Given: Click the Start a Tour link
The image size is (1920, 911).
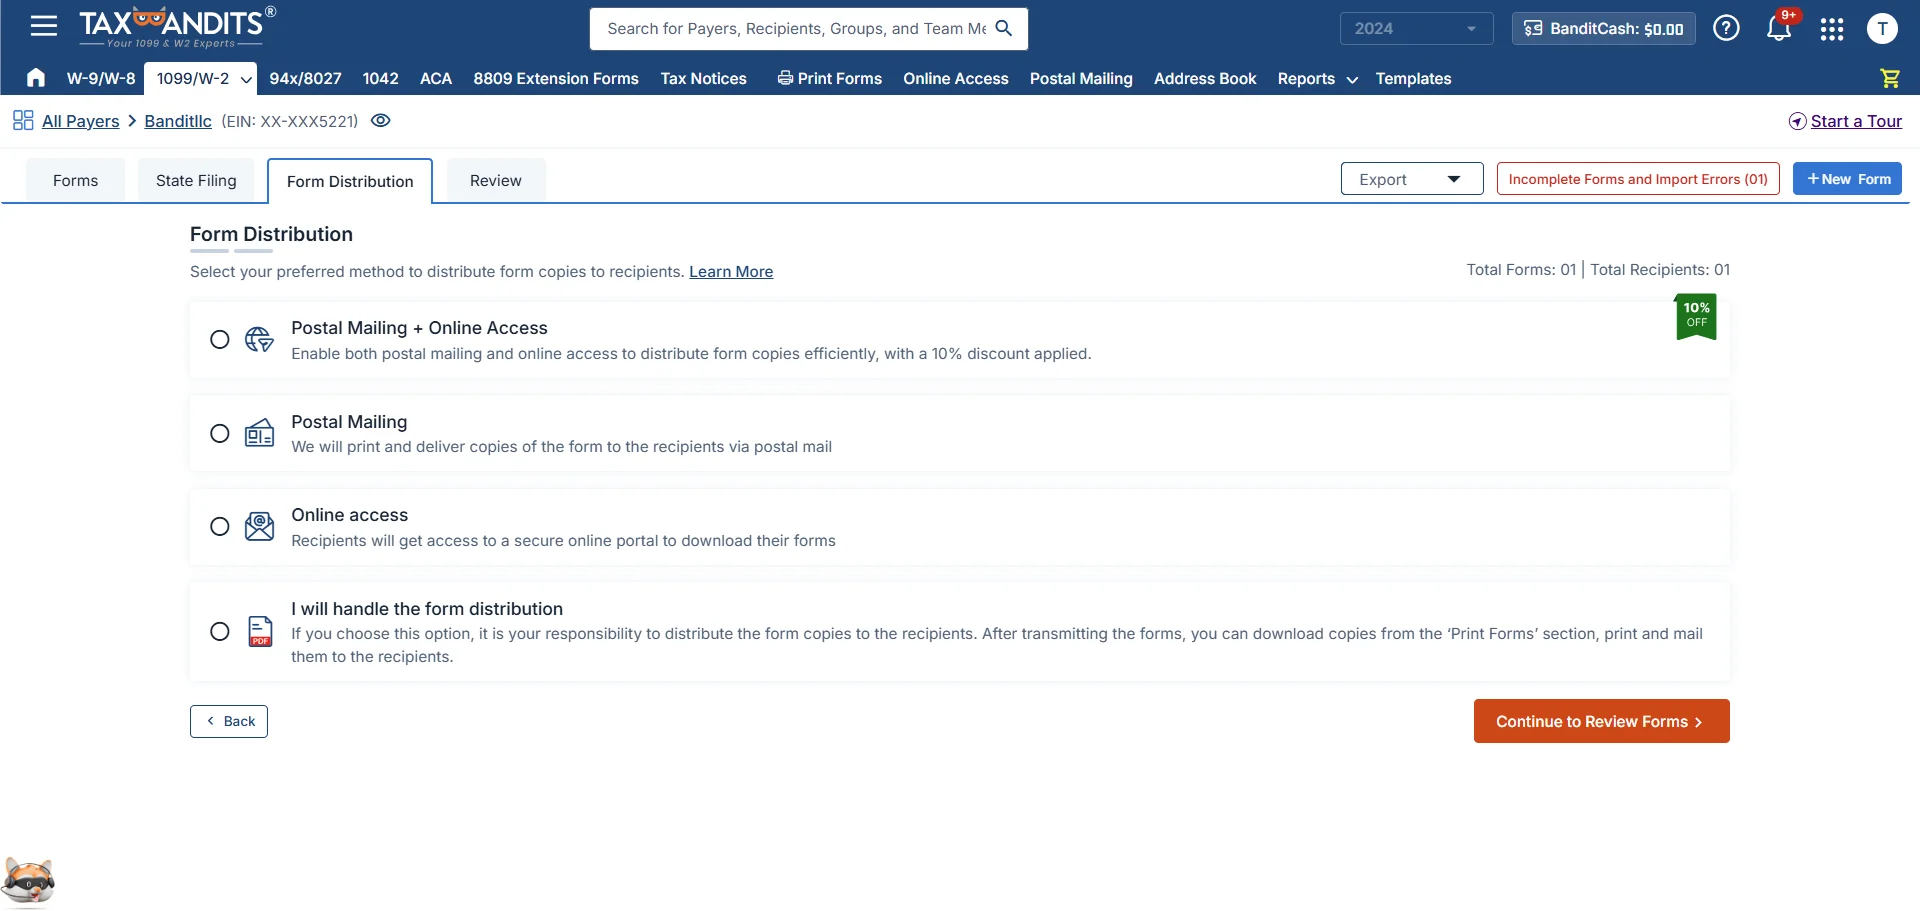Looking at the screenshot, I should tap(1856, 121).
